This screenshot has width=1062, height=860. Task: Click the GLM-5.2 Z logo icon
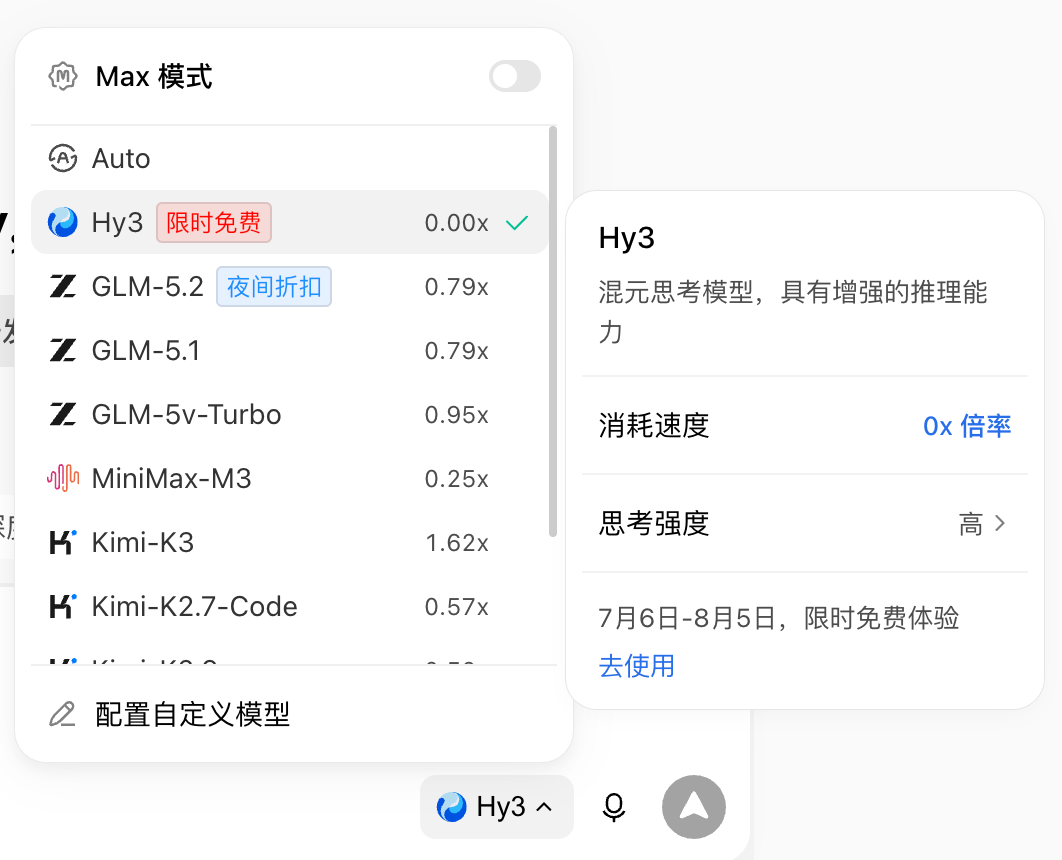pyautogui.click(x=63, y=286)
